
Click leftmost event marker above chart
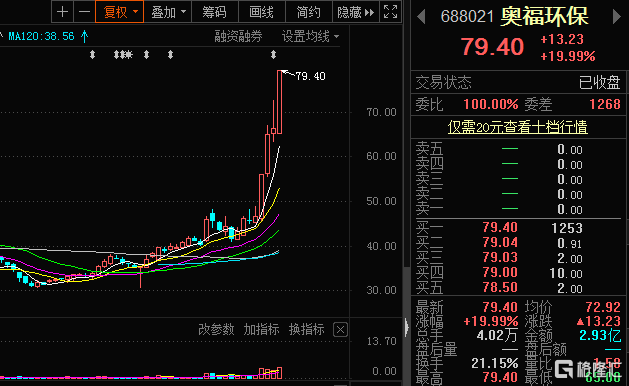point(92,55)
